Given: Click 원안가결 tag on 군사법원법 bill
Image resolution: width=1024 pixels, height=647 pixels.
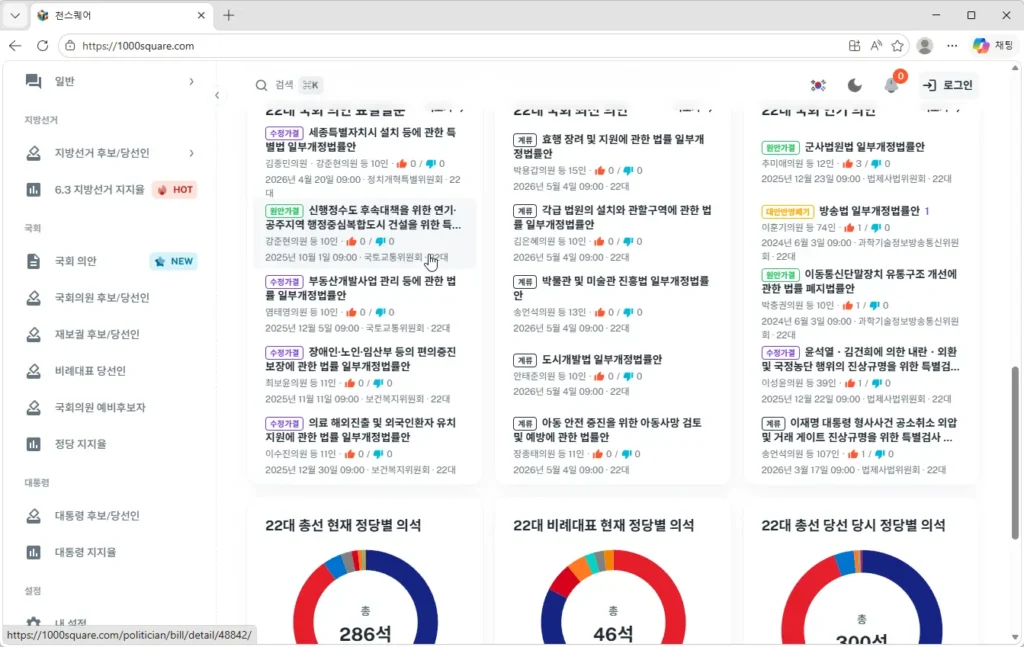Looking at the screenshot, I should pyautogui.click(x=780, y=147).
